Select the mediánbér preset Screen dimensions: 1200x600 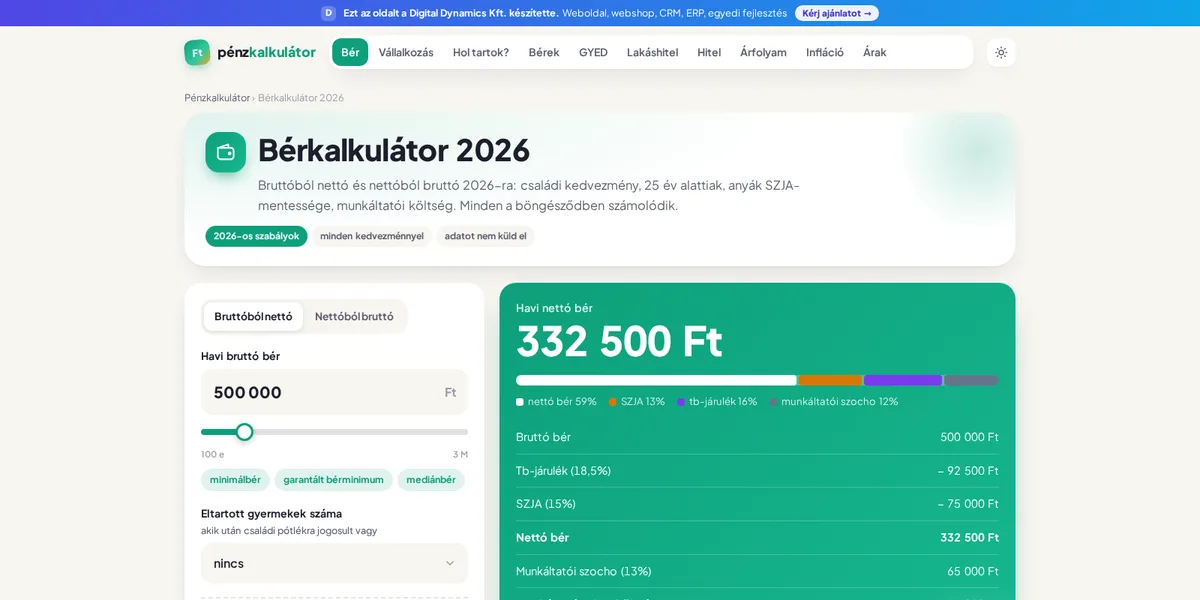click(431, 480)
